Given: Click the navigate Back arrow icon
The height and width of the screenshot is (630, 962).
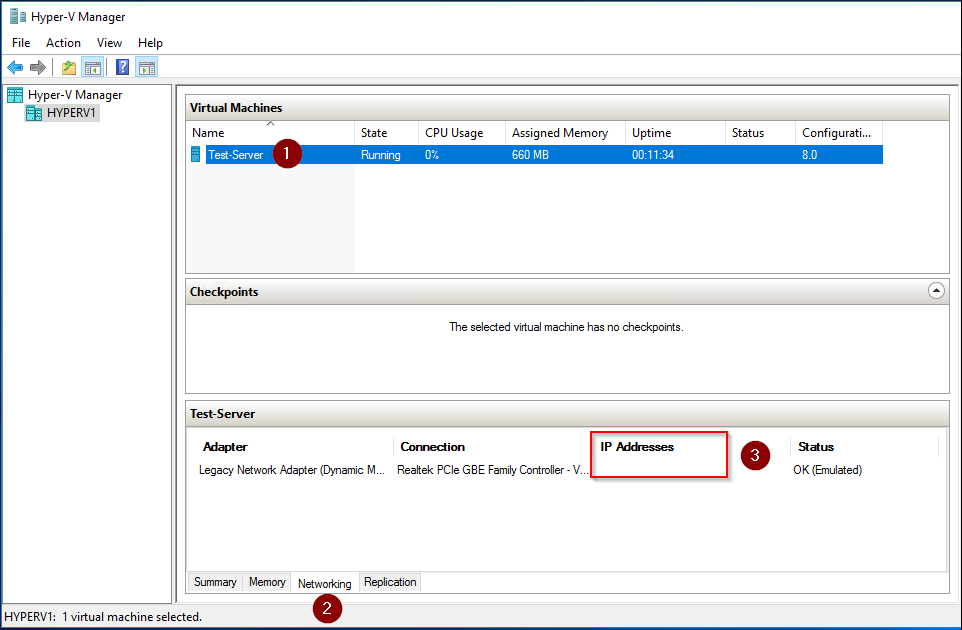Looking at the screenshot, I should coord(14,67).
